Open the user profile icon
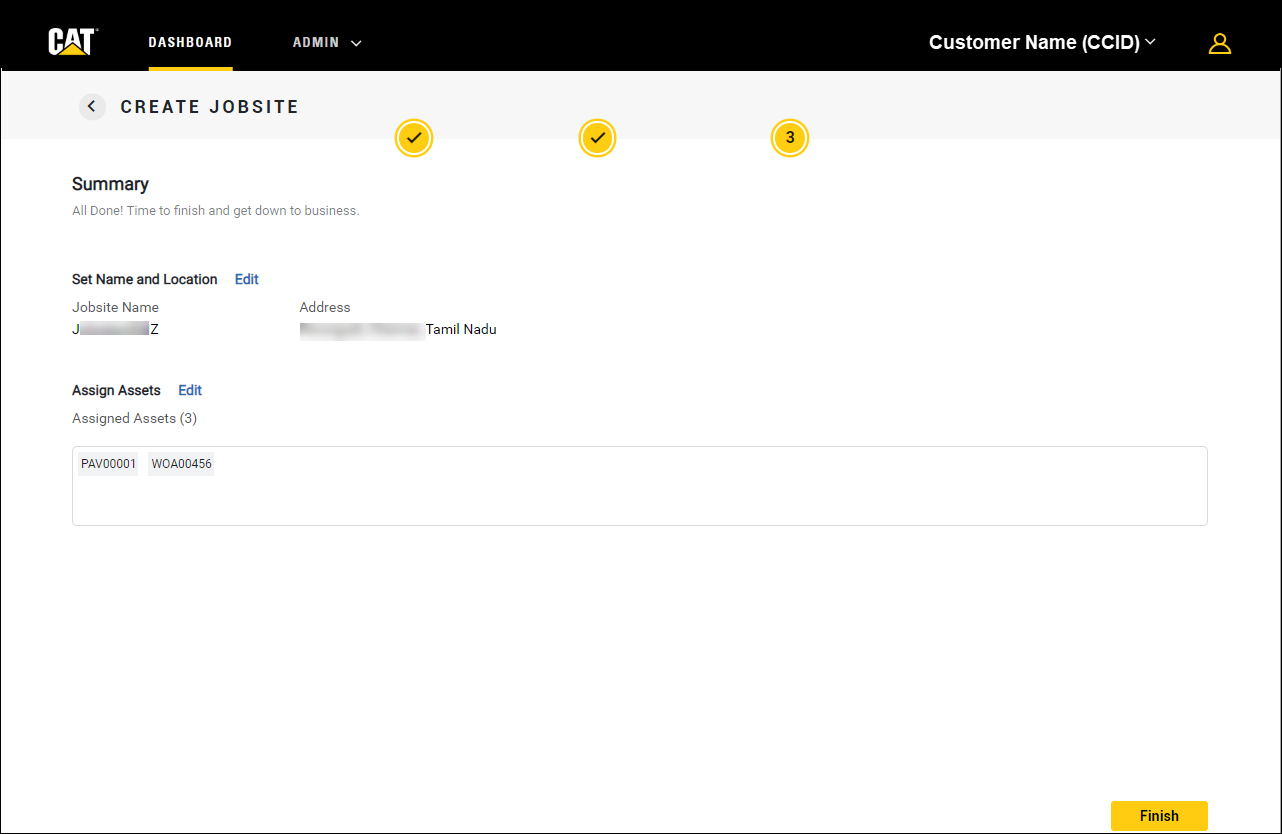This screenshot has width=1282, height=834. click(1219, 43)
